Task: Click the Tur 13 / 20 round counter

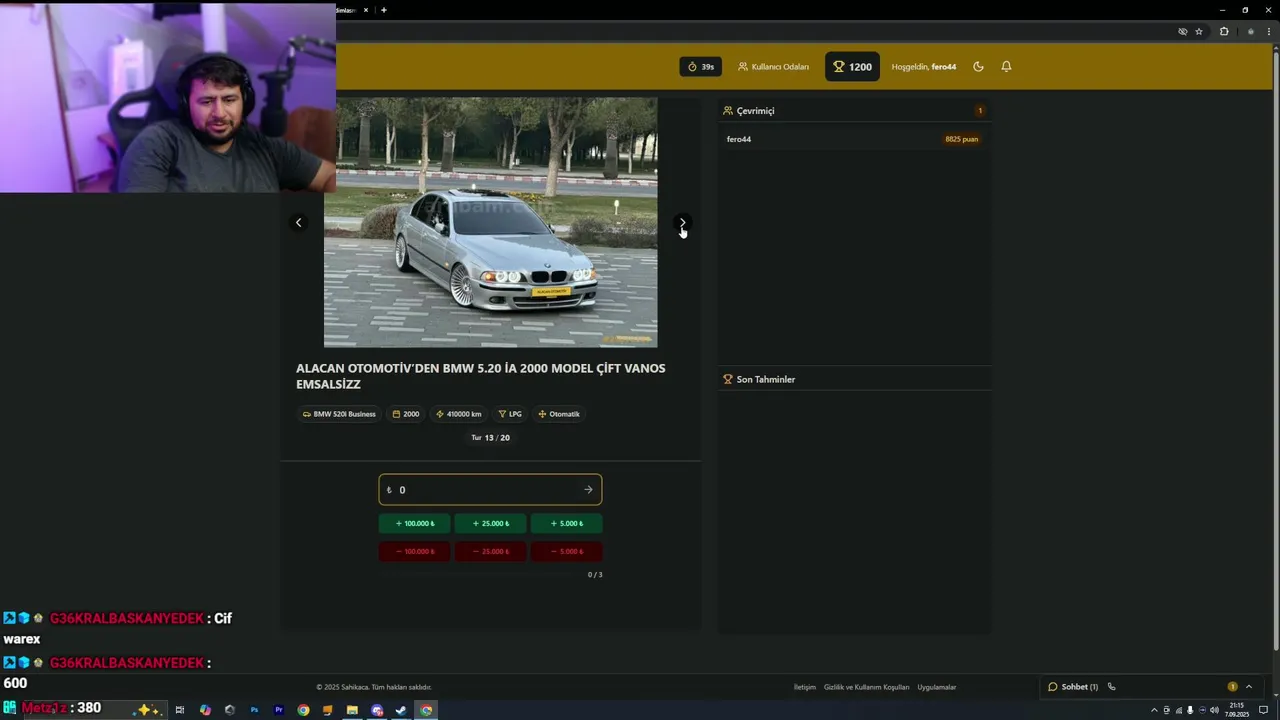Action: pyautogui.click(x=490, y=438)
